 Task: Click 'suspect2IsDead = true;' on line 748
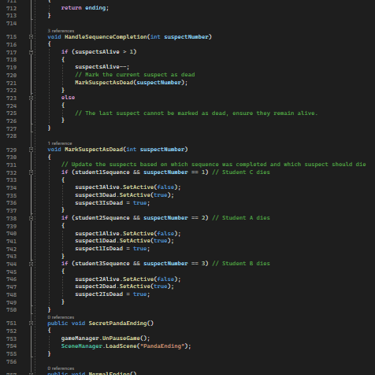click(x=112, y=294)
